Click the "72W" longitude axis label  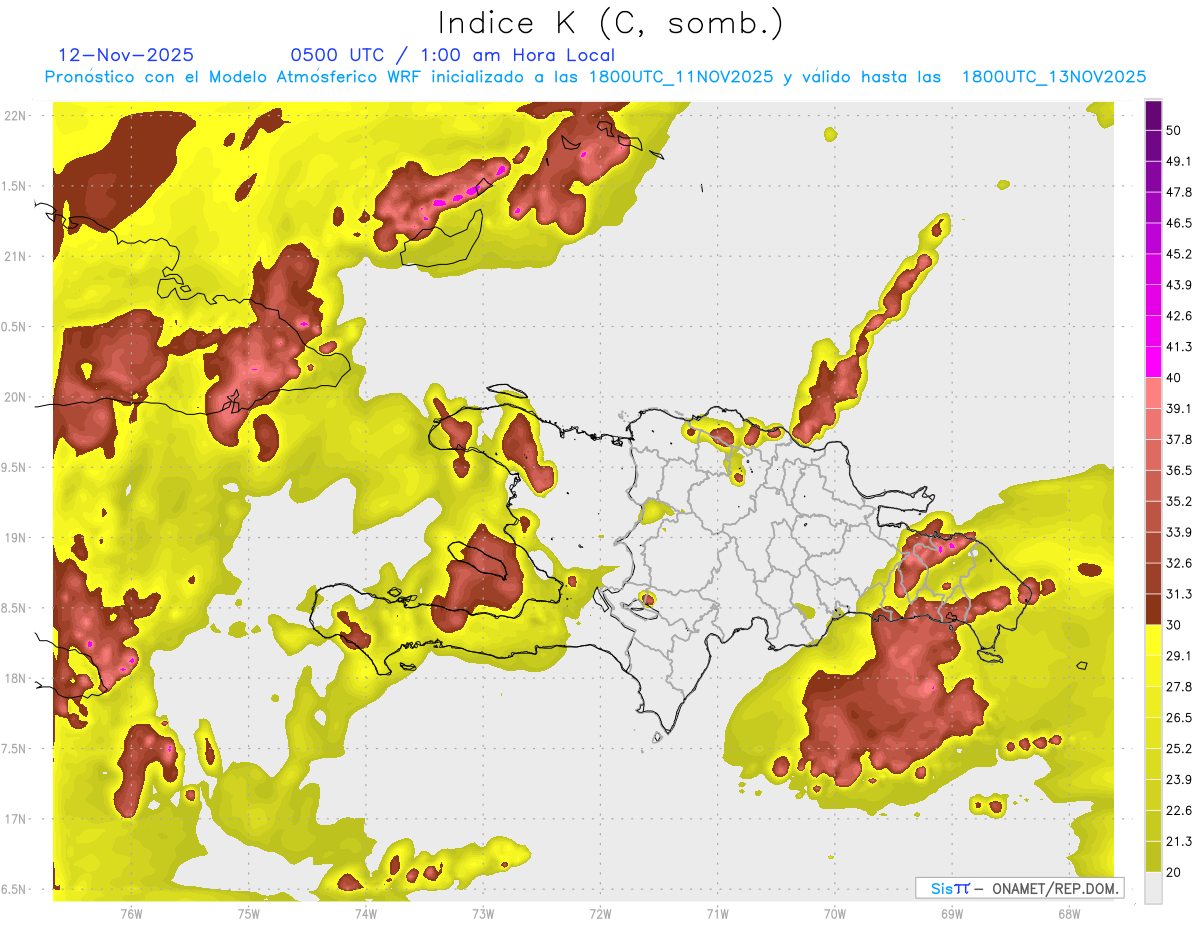(x=600, y=913)
